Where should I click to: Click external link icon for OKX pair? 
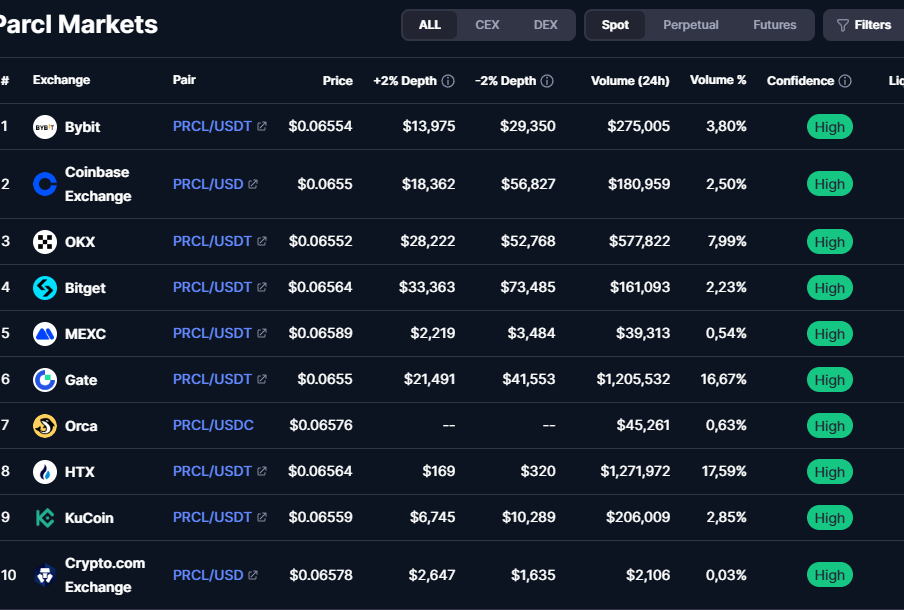pos(262,241)
